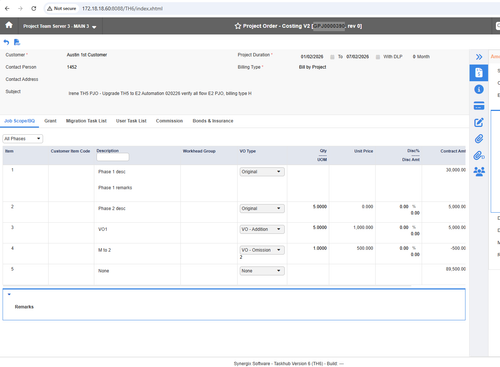Click the project end date 07/02/2026
The width and height of the screenshot is (500, 367).
(358, 57)
